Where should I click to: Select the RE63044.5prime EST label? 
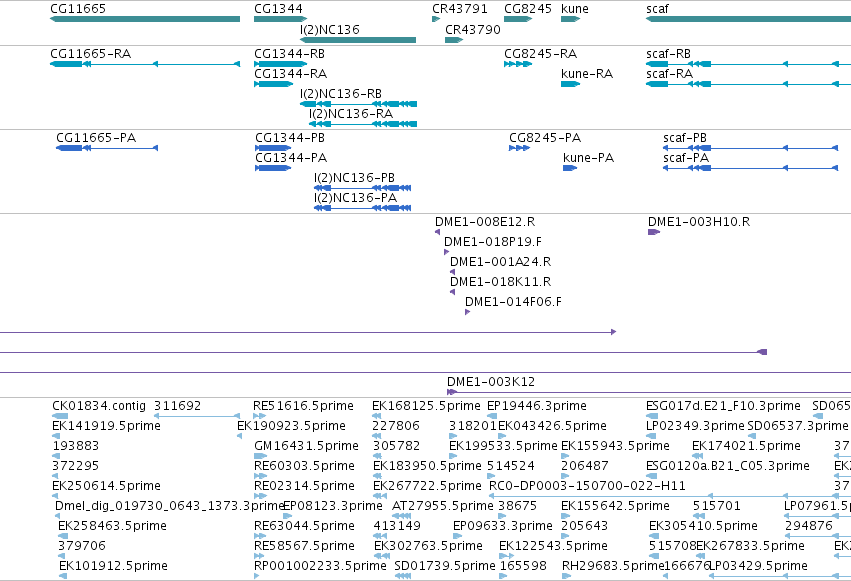coord(304,526)
